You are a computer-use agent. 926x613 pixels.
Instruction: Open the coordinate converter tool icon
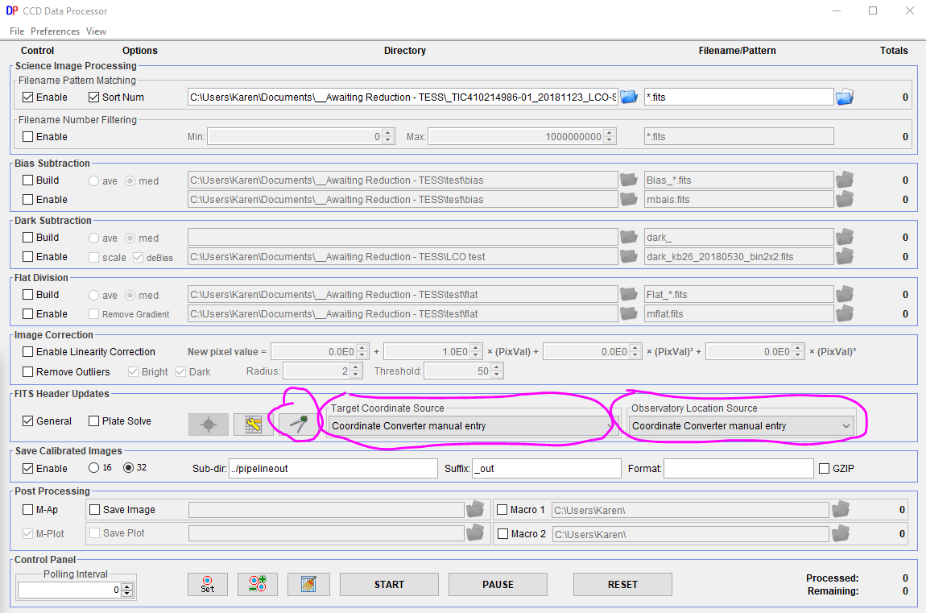point(299,425)
